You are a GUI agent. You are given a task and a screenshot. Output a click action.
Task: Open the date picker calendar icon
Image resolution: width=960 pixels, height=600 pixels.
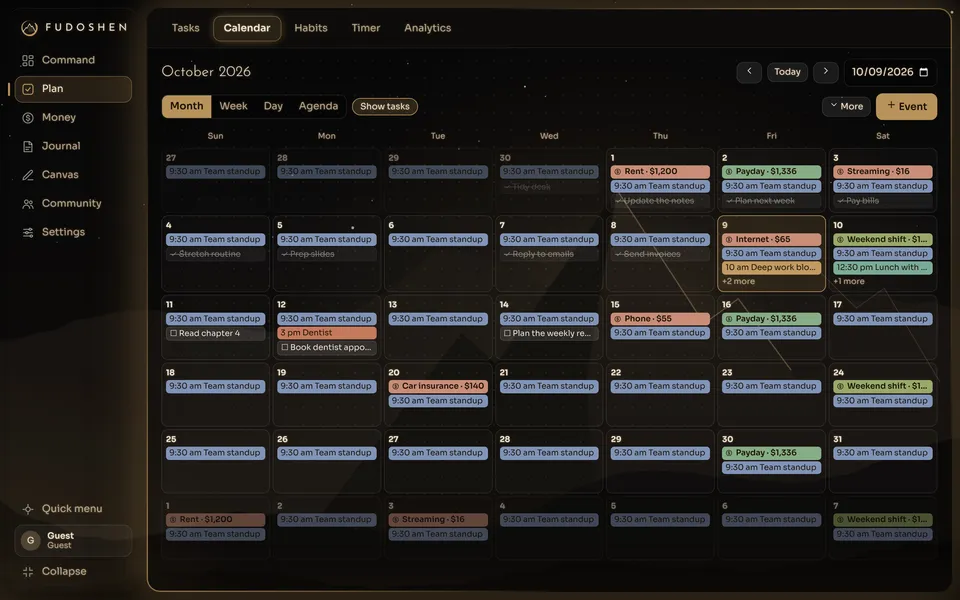(924, 72)
